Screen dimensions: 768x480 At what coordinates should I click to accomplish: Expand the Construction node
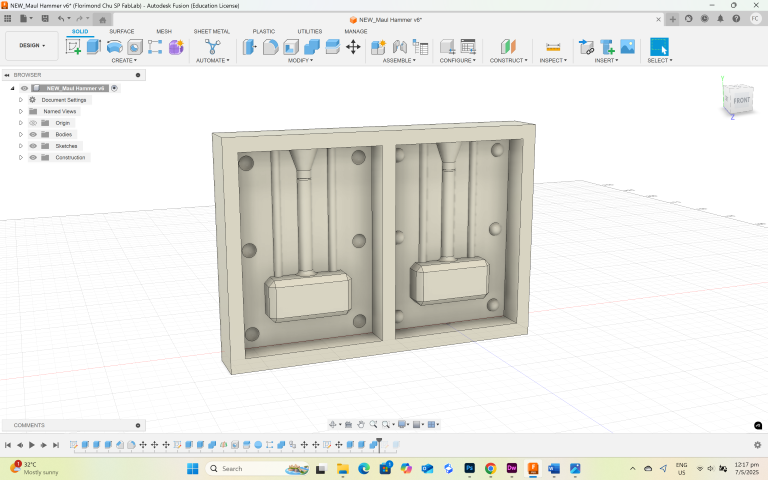(x=21, y=157)
